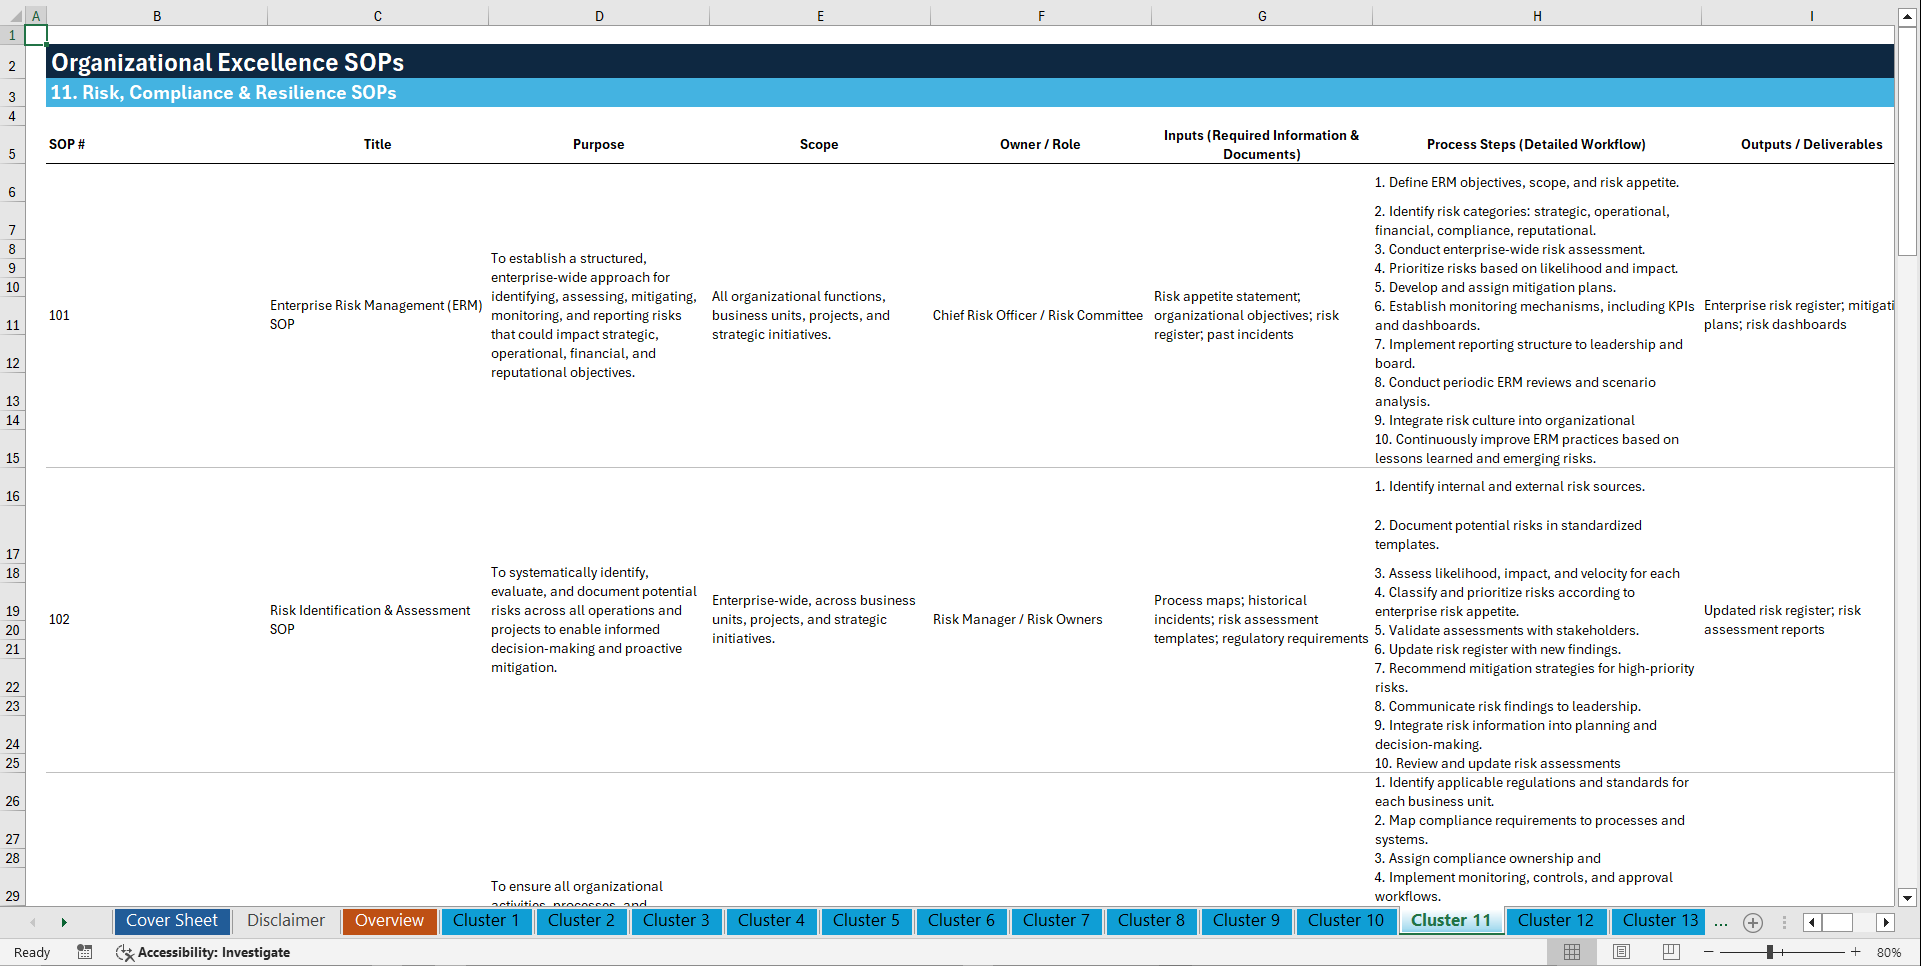
Task: Open the Cover Sheet tab
Action: (x=171, y=920)
